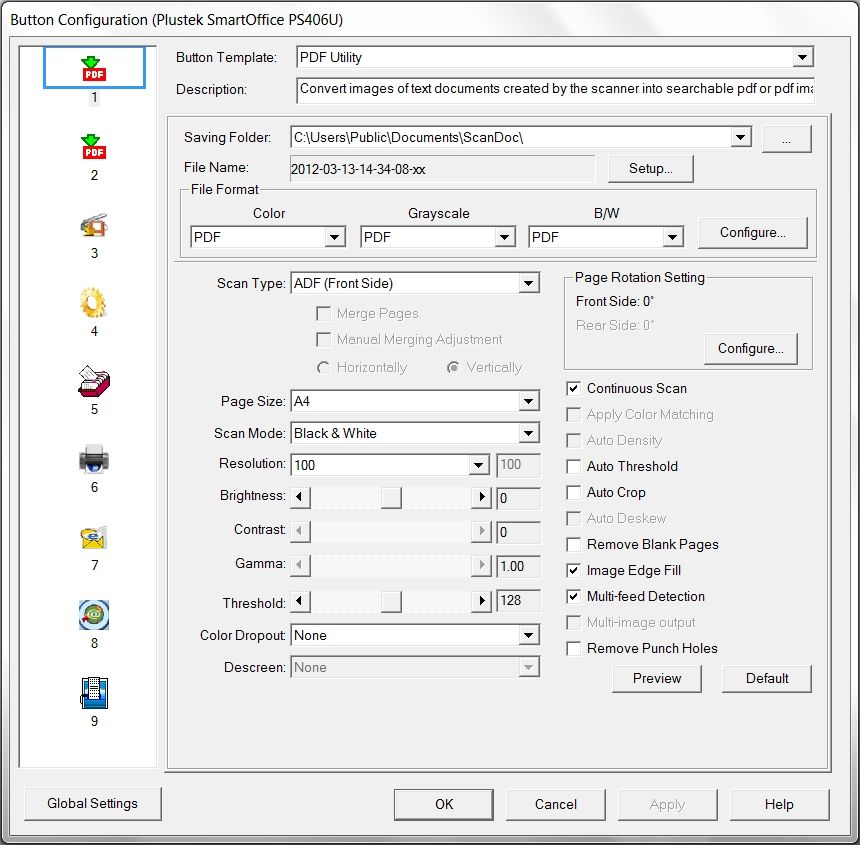Click the Default button
Screen dimensions: 860x845
point(767,678)
